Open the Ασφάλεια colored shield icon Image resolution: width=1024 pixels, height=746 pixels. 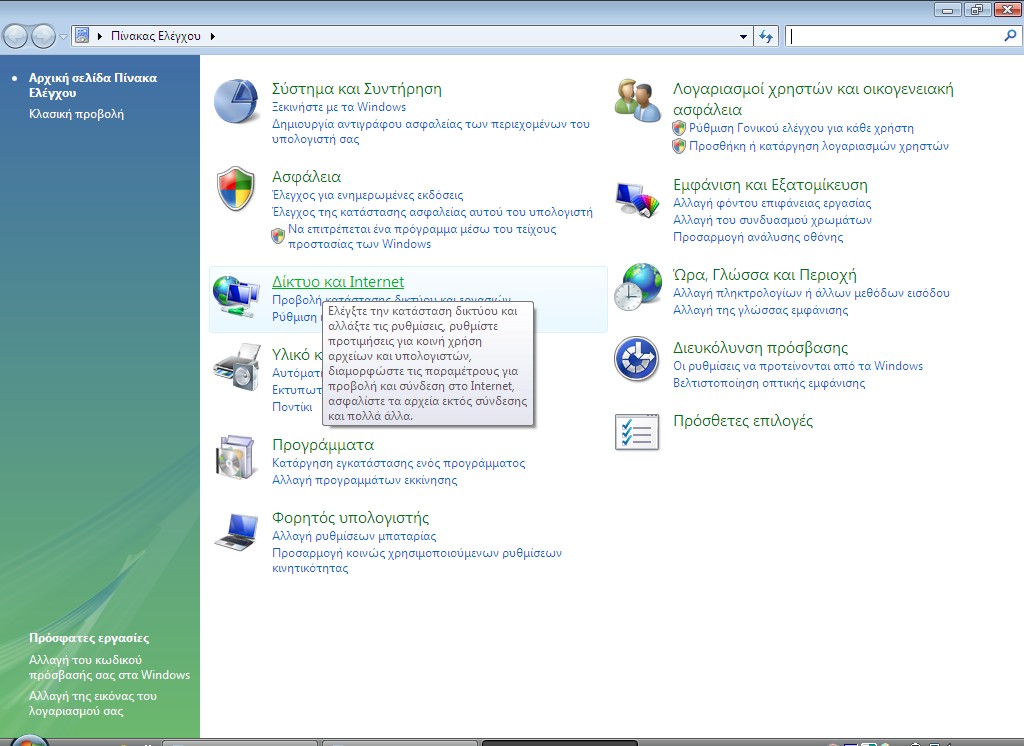tap(236, 188)
